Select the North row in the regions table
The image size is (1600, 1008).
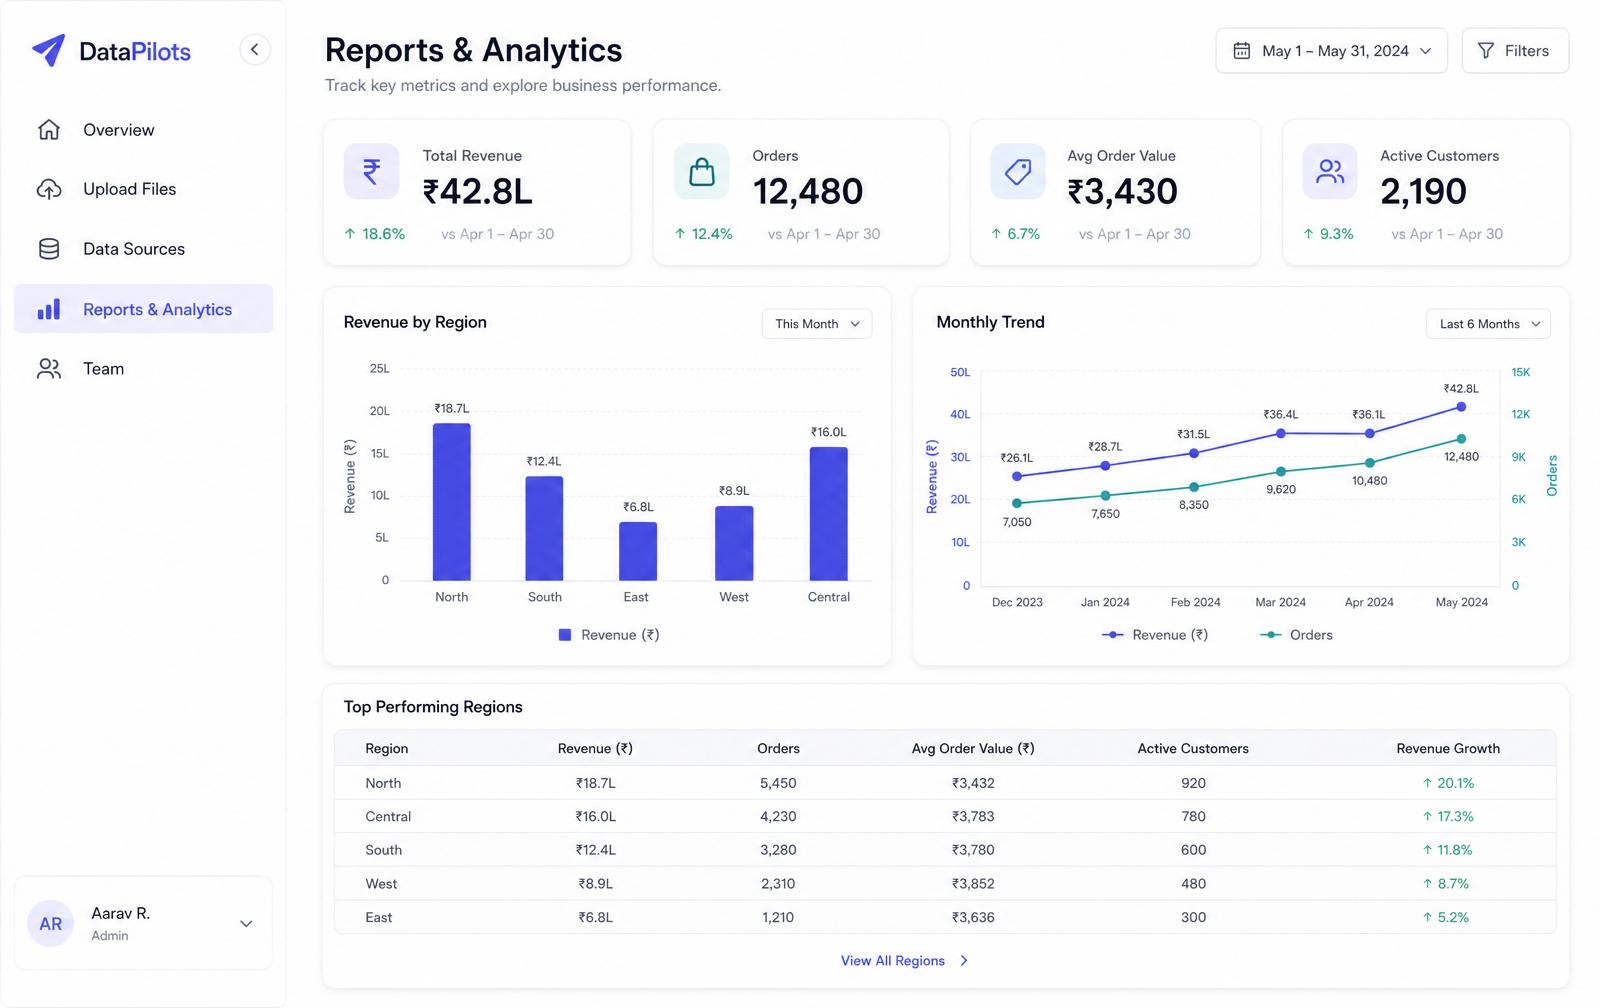(x=945, y=783)
